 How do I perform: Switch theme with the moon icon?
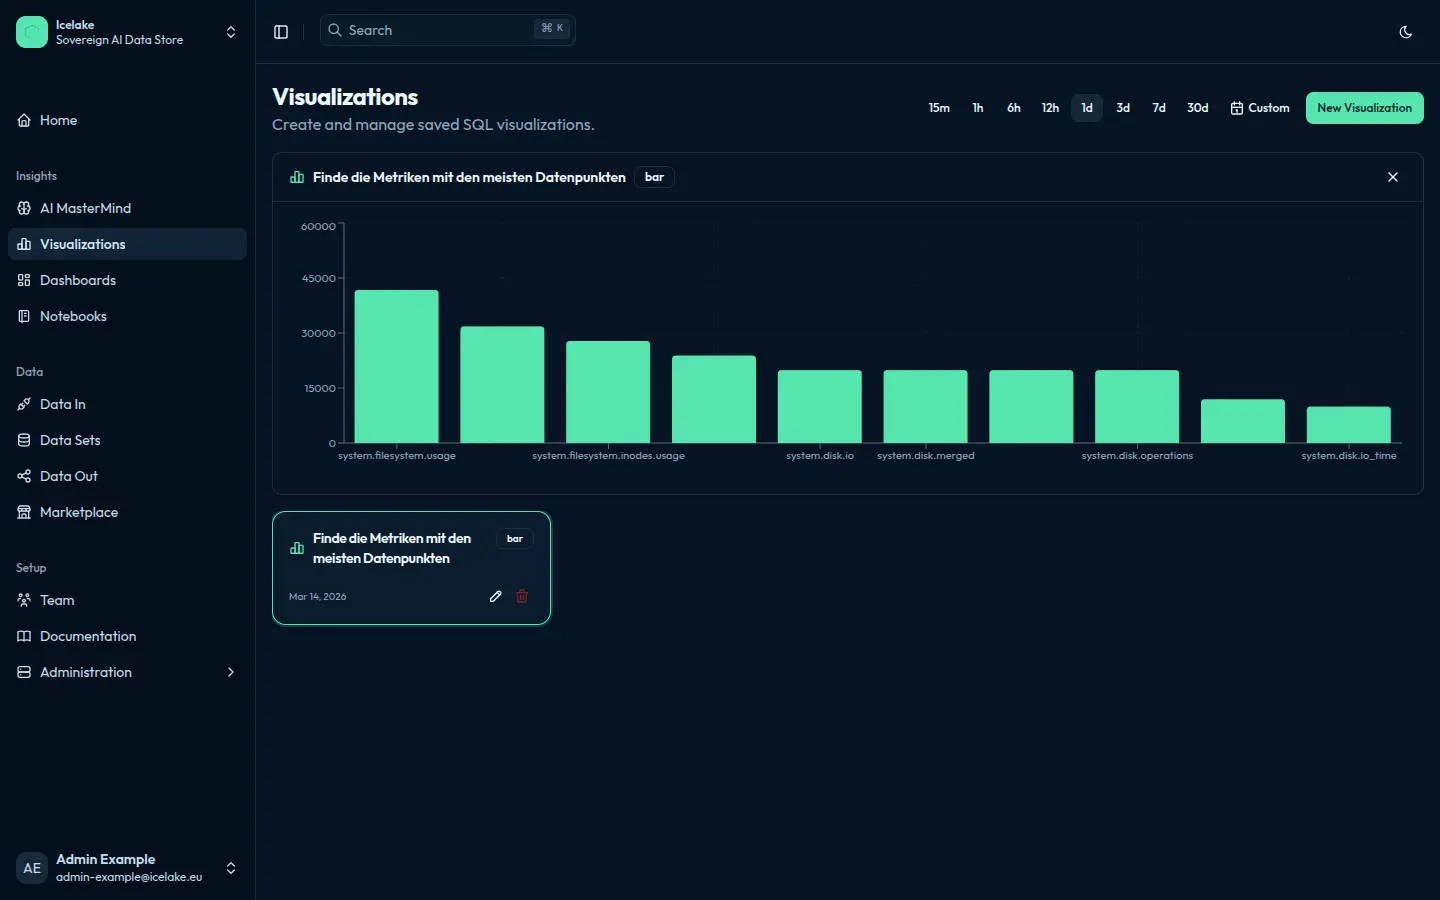tap(1405, 32)
